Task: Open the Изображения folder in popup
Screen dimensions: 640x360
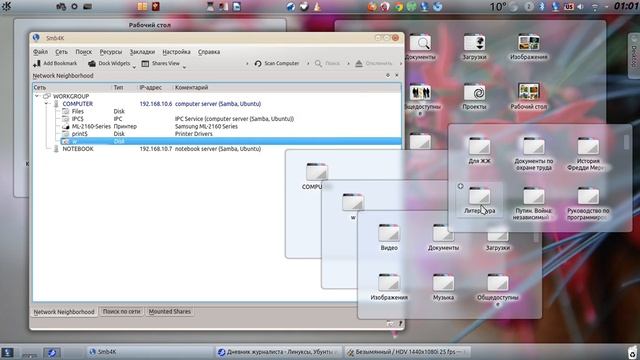Action: coord(389,287)
